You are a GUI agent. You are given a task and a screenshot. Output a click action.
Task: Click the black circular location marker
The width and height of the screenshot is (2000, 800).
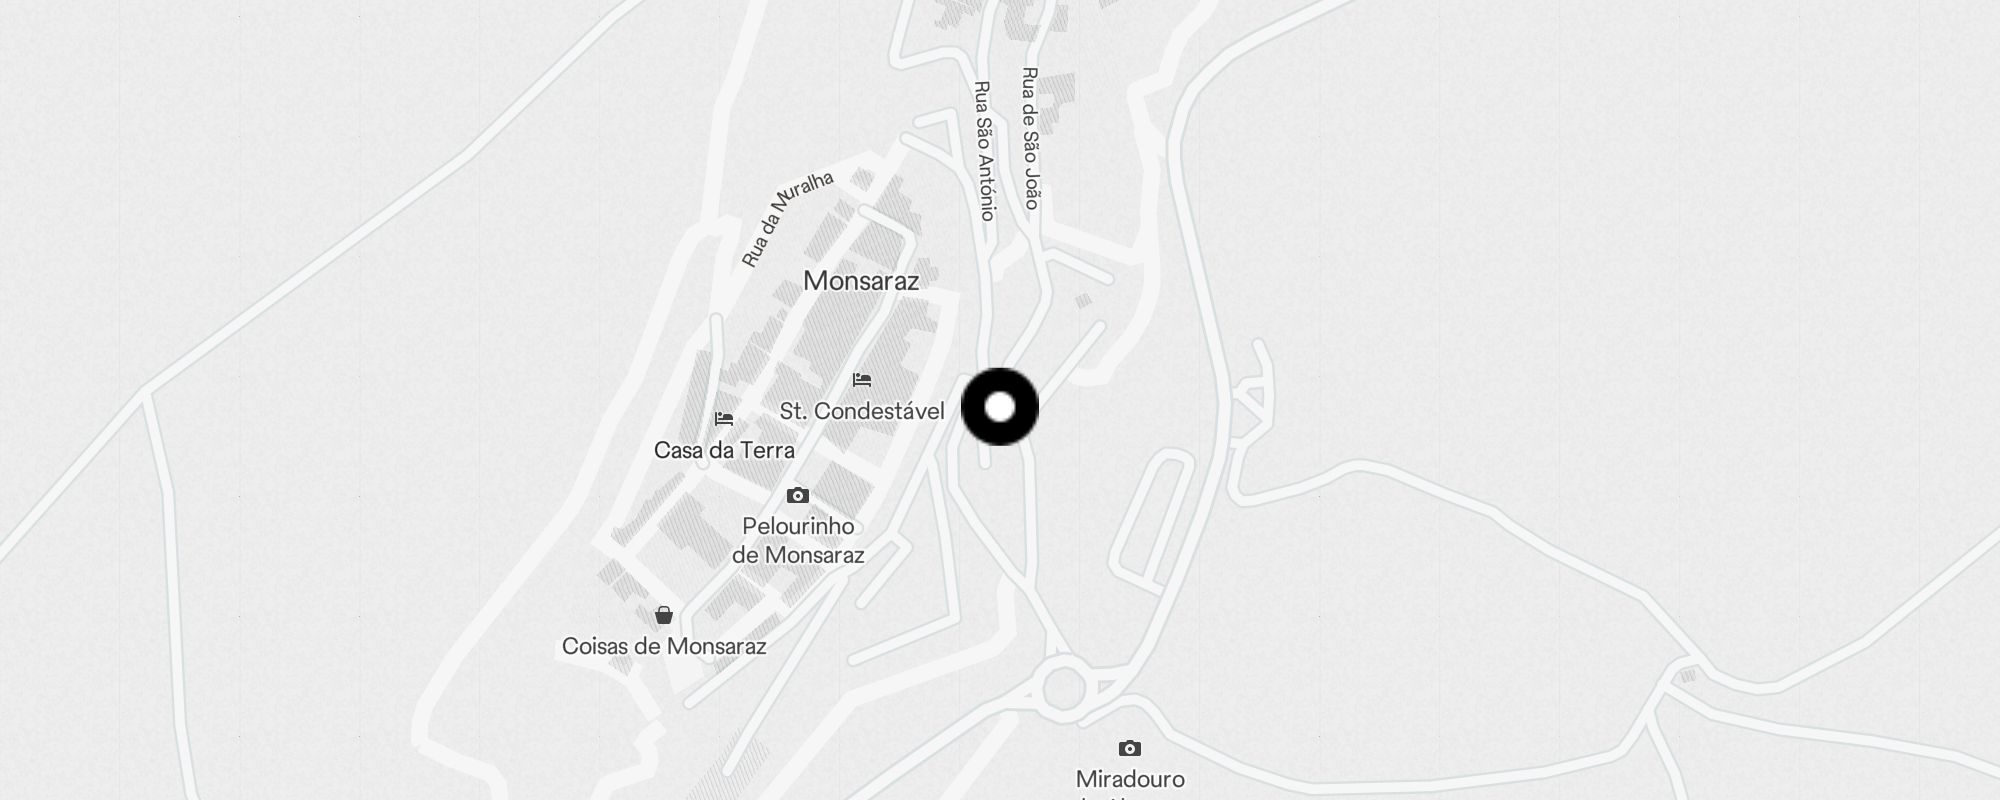1000,407
